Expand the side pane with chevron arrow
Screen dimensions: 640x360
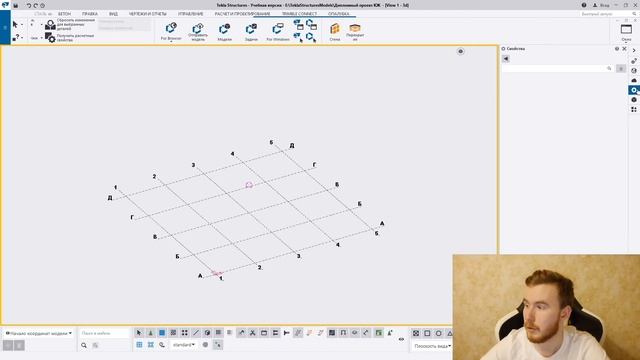tap(634, 51)
